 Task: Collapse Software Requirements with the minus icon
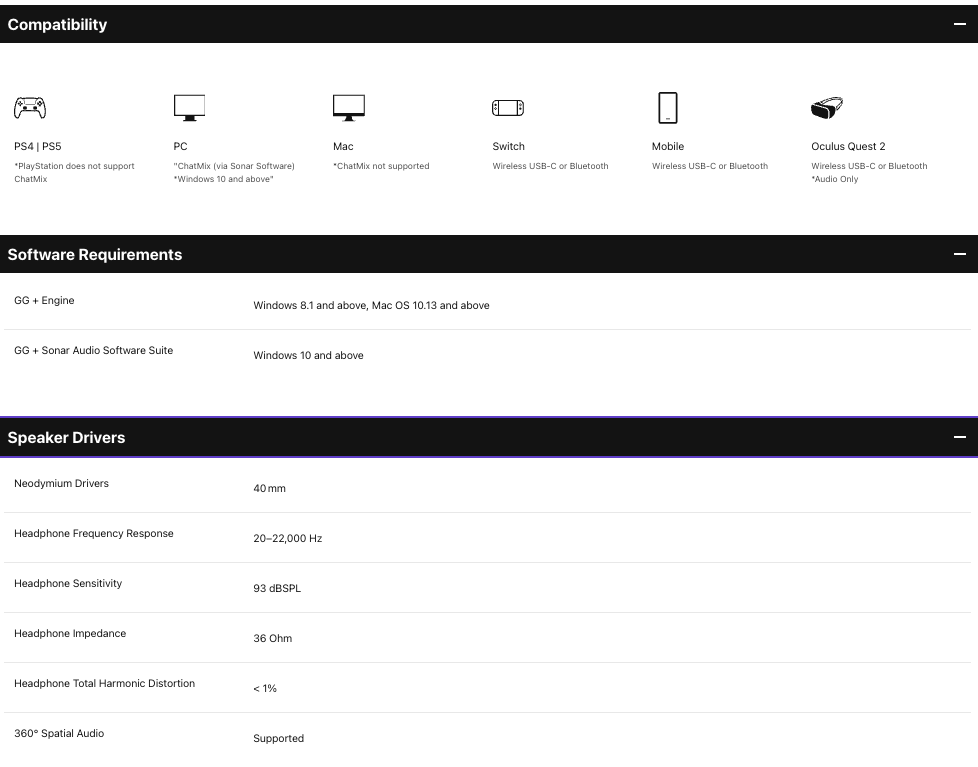[x=960, y=255]
